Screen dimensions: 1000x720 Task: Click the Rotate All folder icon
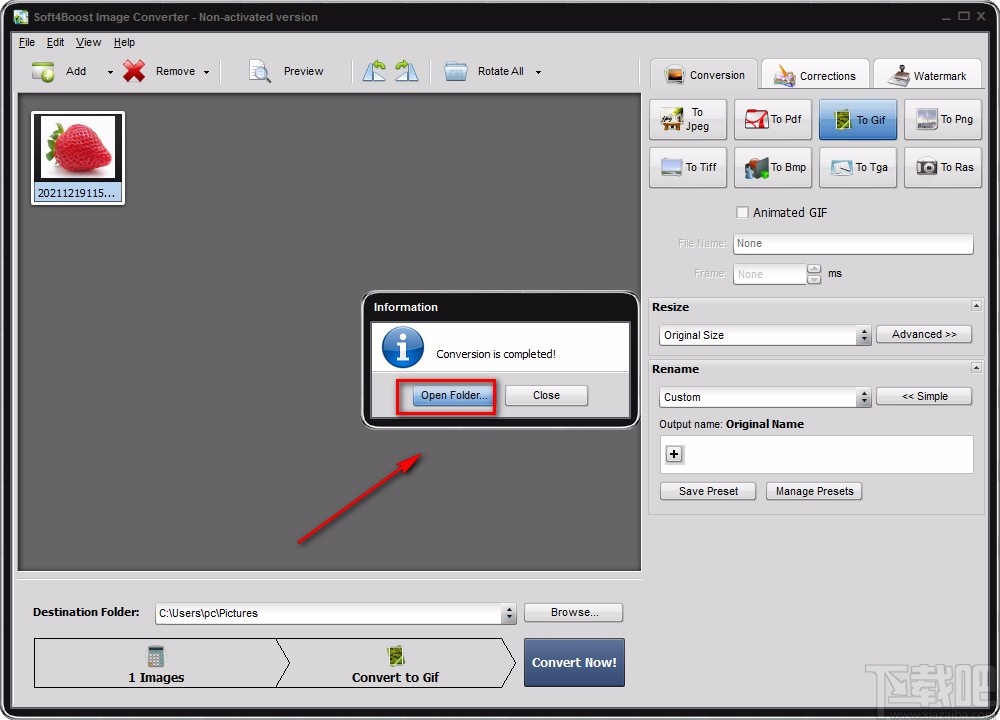pyautogui.click(x=455, y=71)
